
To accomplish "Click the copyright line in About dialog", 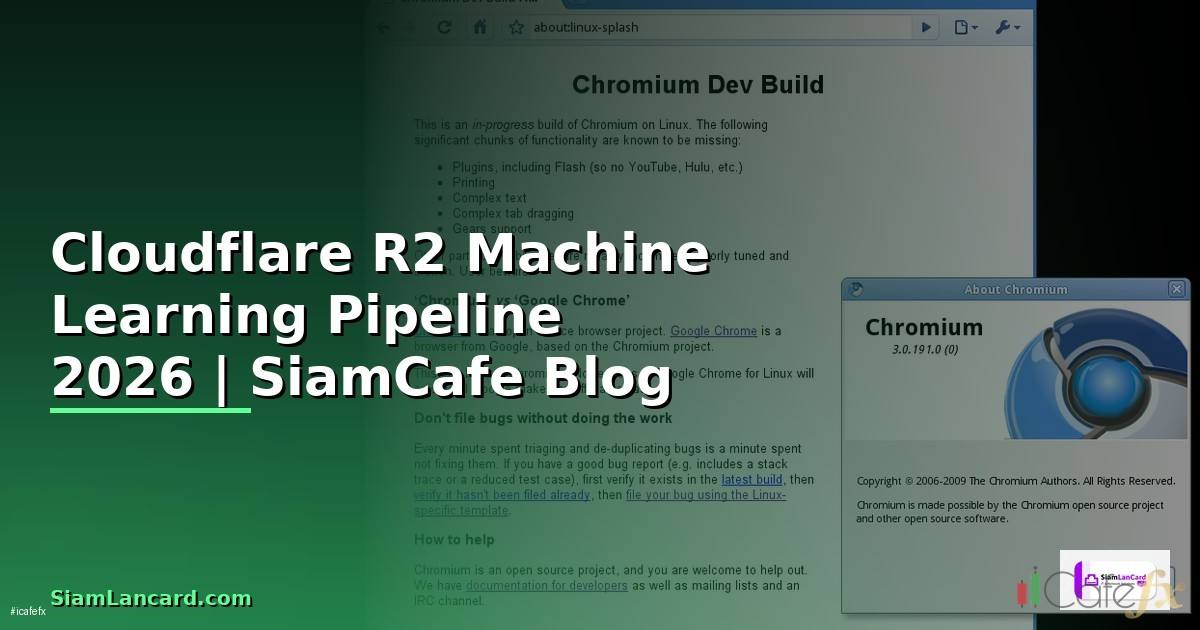I will 1015,481.
